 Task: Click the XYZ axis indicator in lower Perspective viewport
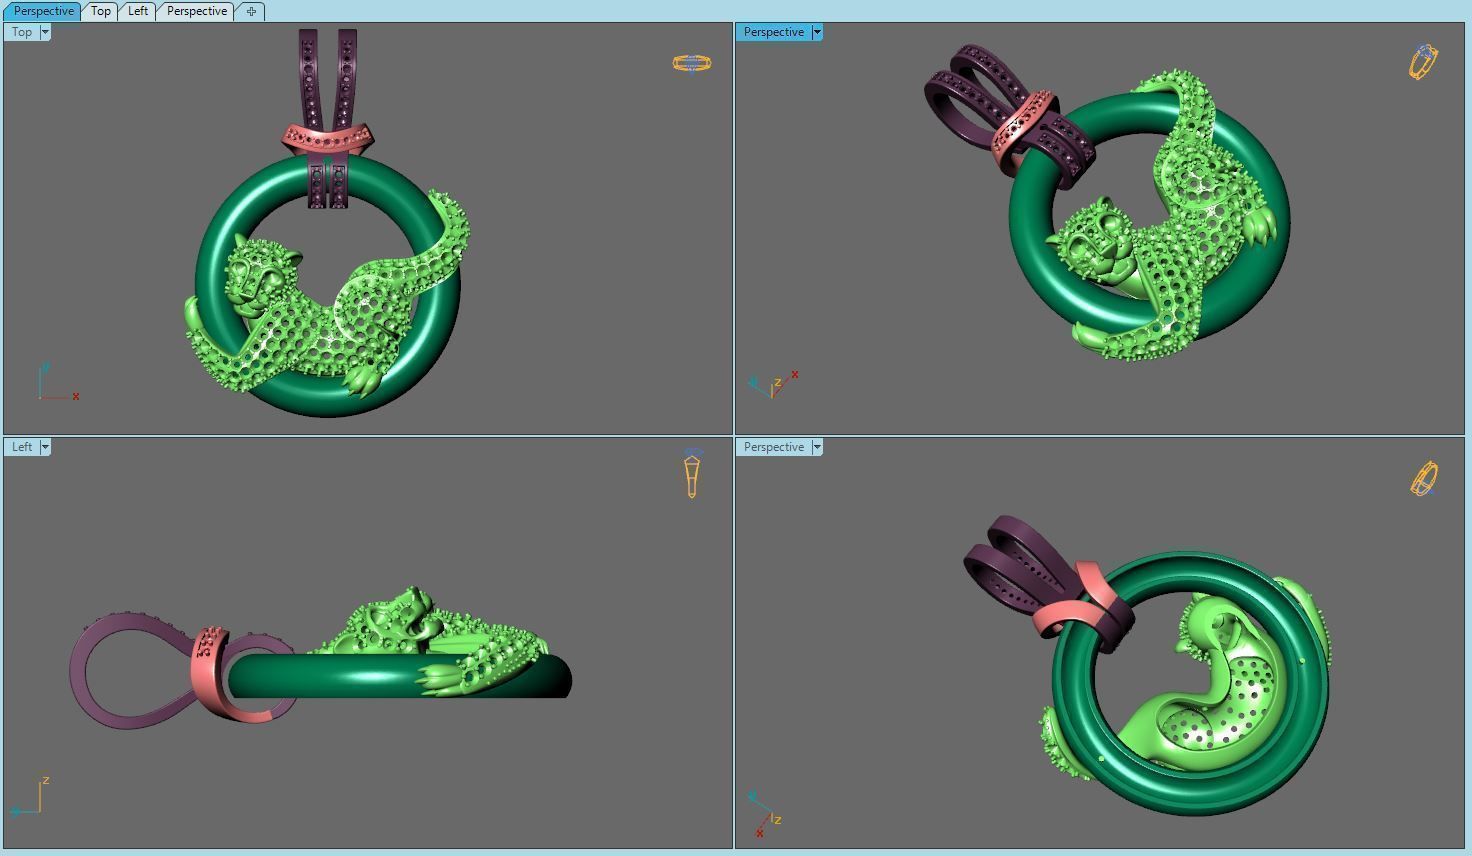click(x=765, y=813)
